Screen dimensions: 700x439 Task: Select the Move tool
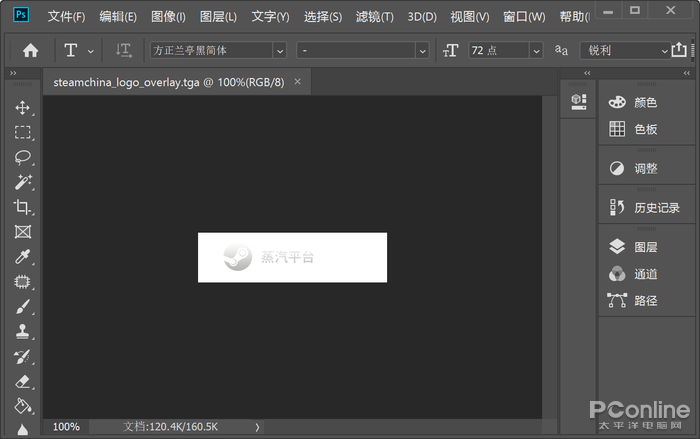(22, 107)
